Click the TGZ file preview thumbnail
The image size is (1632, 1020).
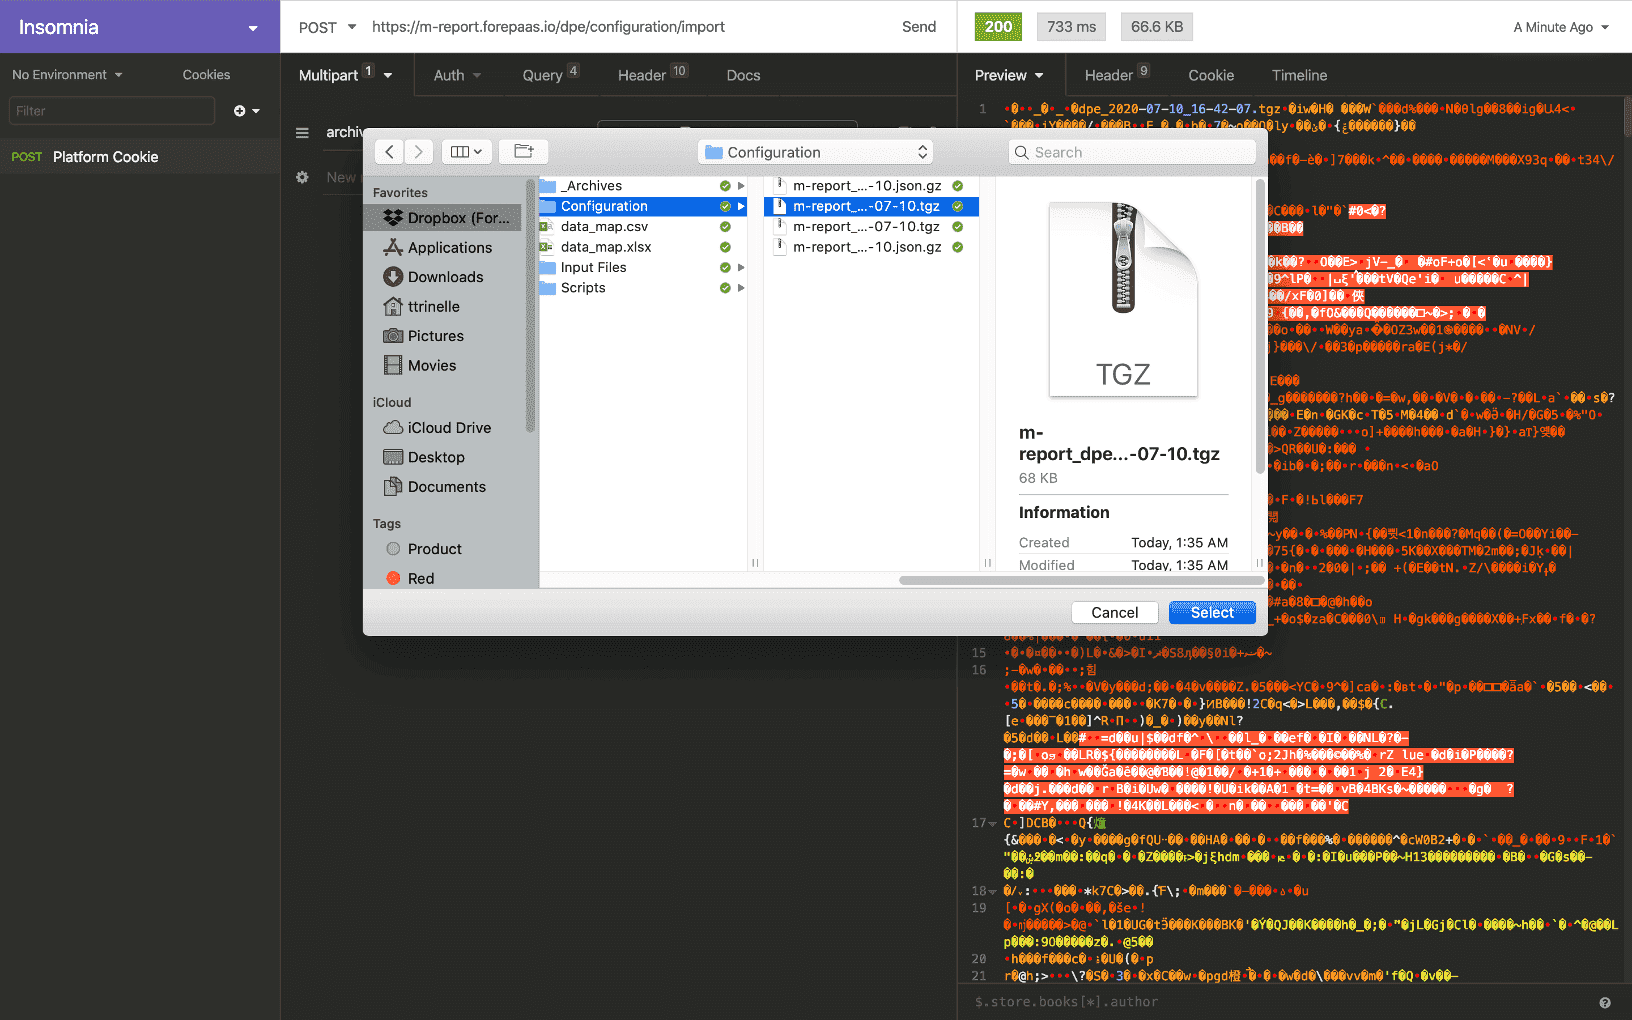(x=1123, y=299)
